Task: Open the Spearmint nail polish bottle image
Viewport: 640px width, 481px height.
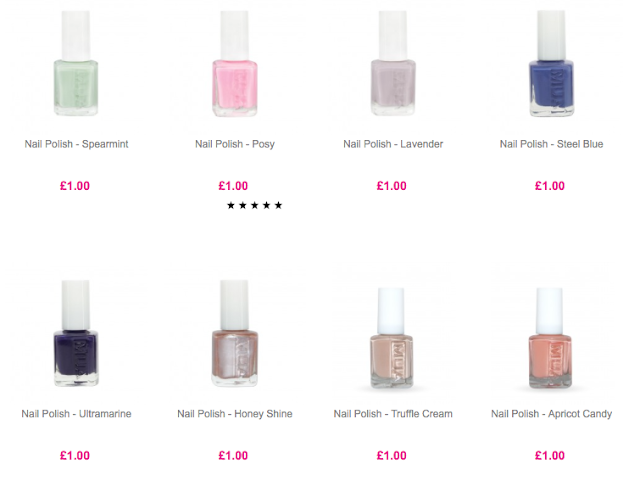Action: pyautogui.click(x=76, y=63)
